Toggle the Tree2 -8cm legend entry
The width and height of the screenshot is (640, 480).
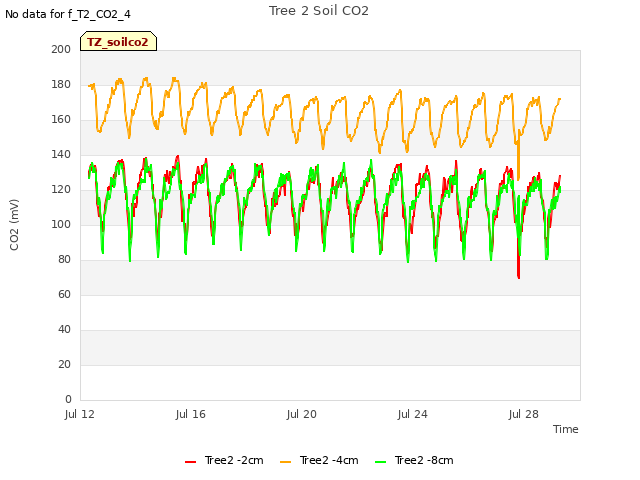[414, 460]
